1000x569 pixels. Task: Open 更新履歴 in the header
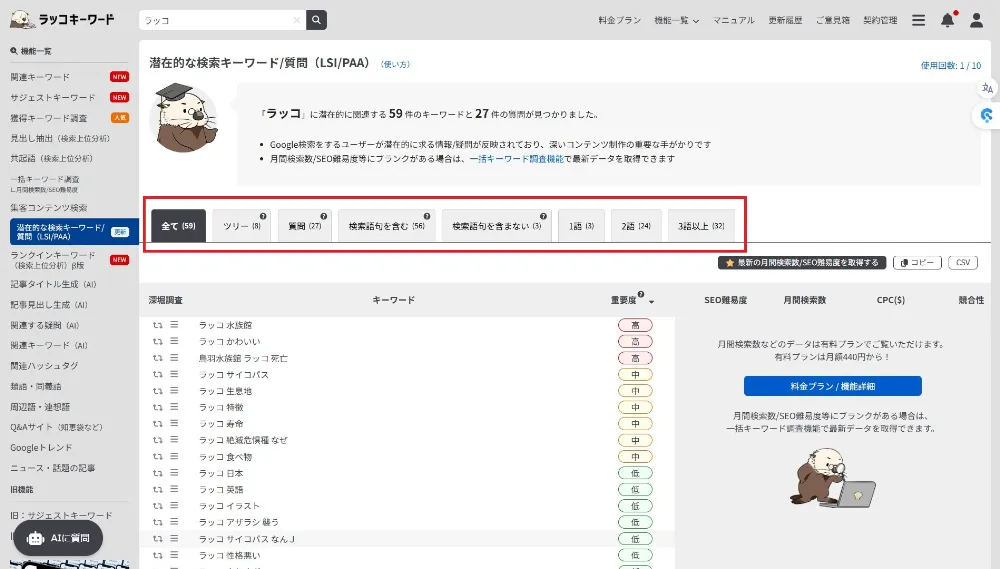coord(785,20)
